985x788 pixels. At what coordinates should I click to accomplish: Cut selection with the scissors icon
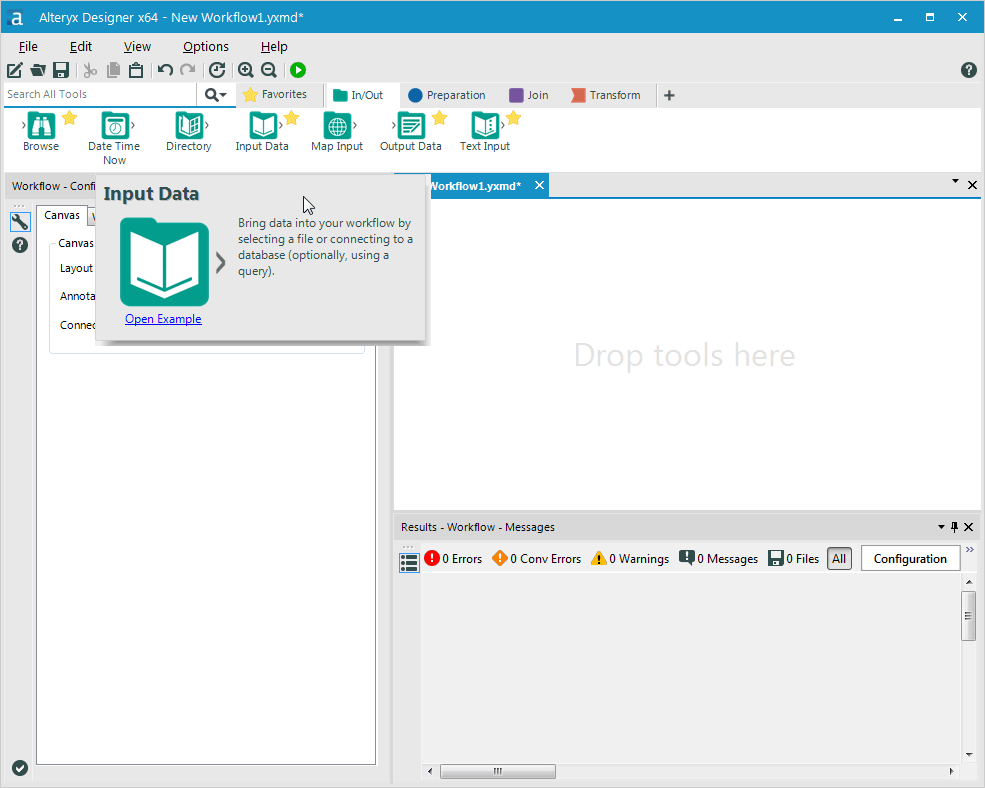(90, 70)
